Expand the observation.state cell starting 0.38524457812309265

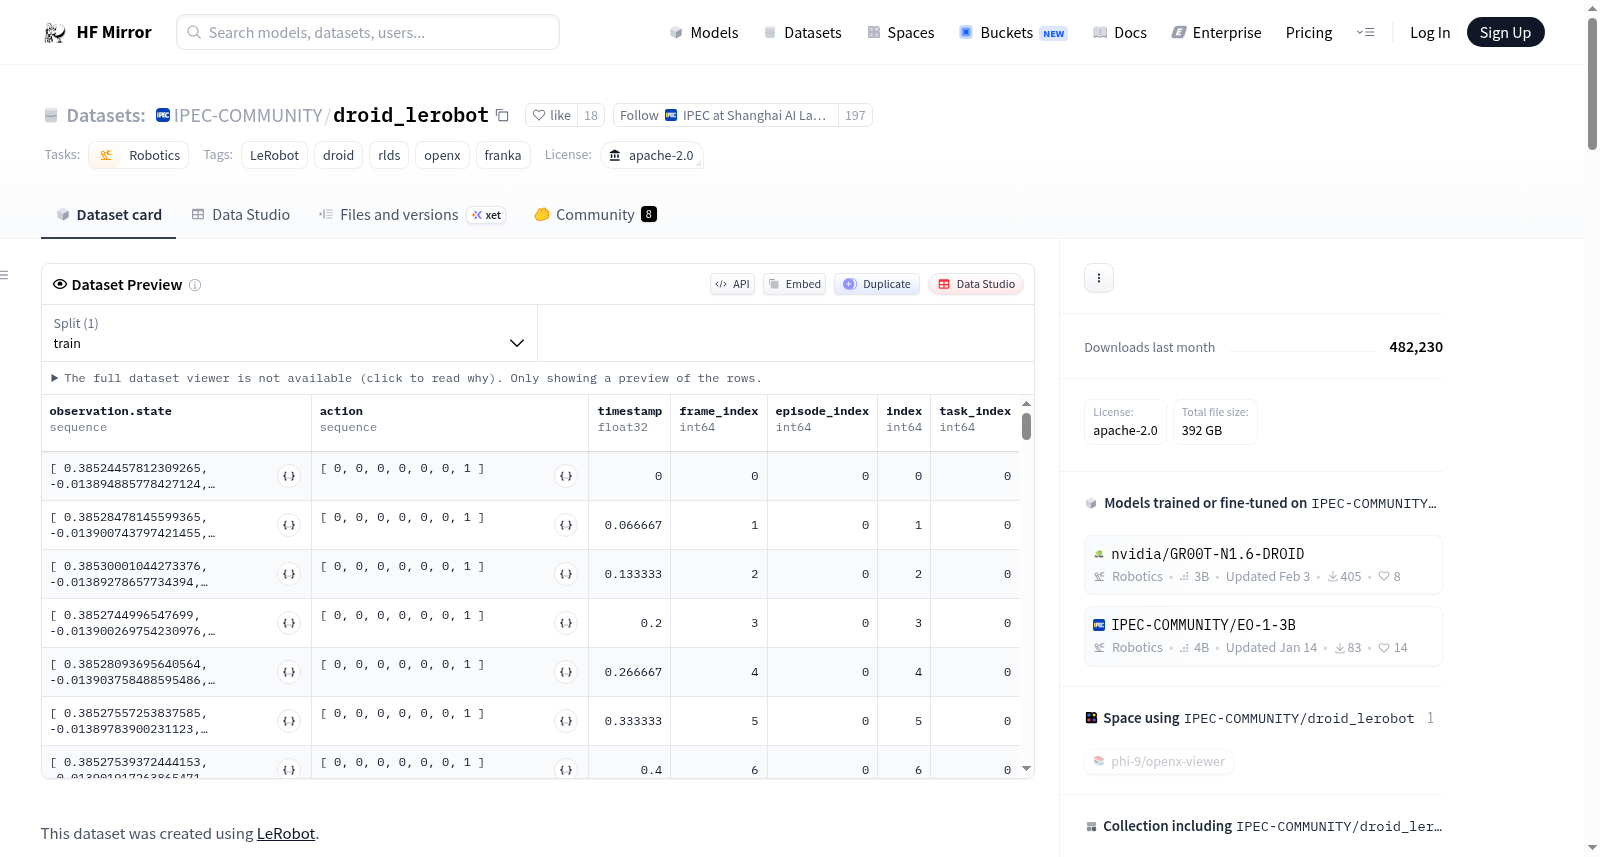click(x=289, y=476)
